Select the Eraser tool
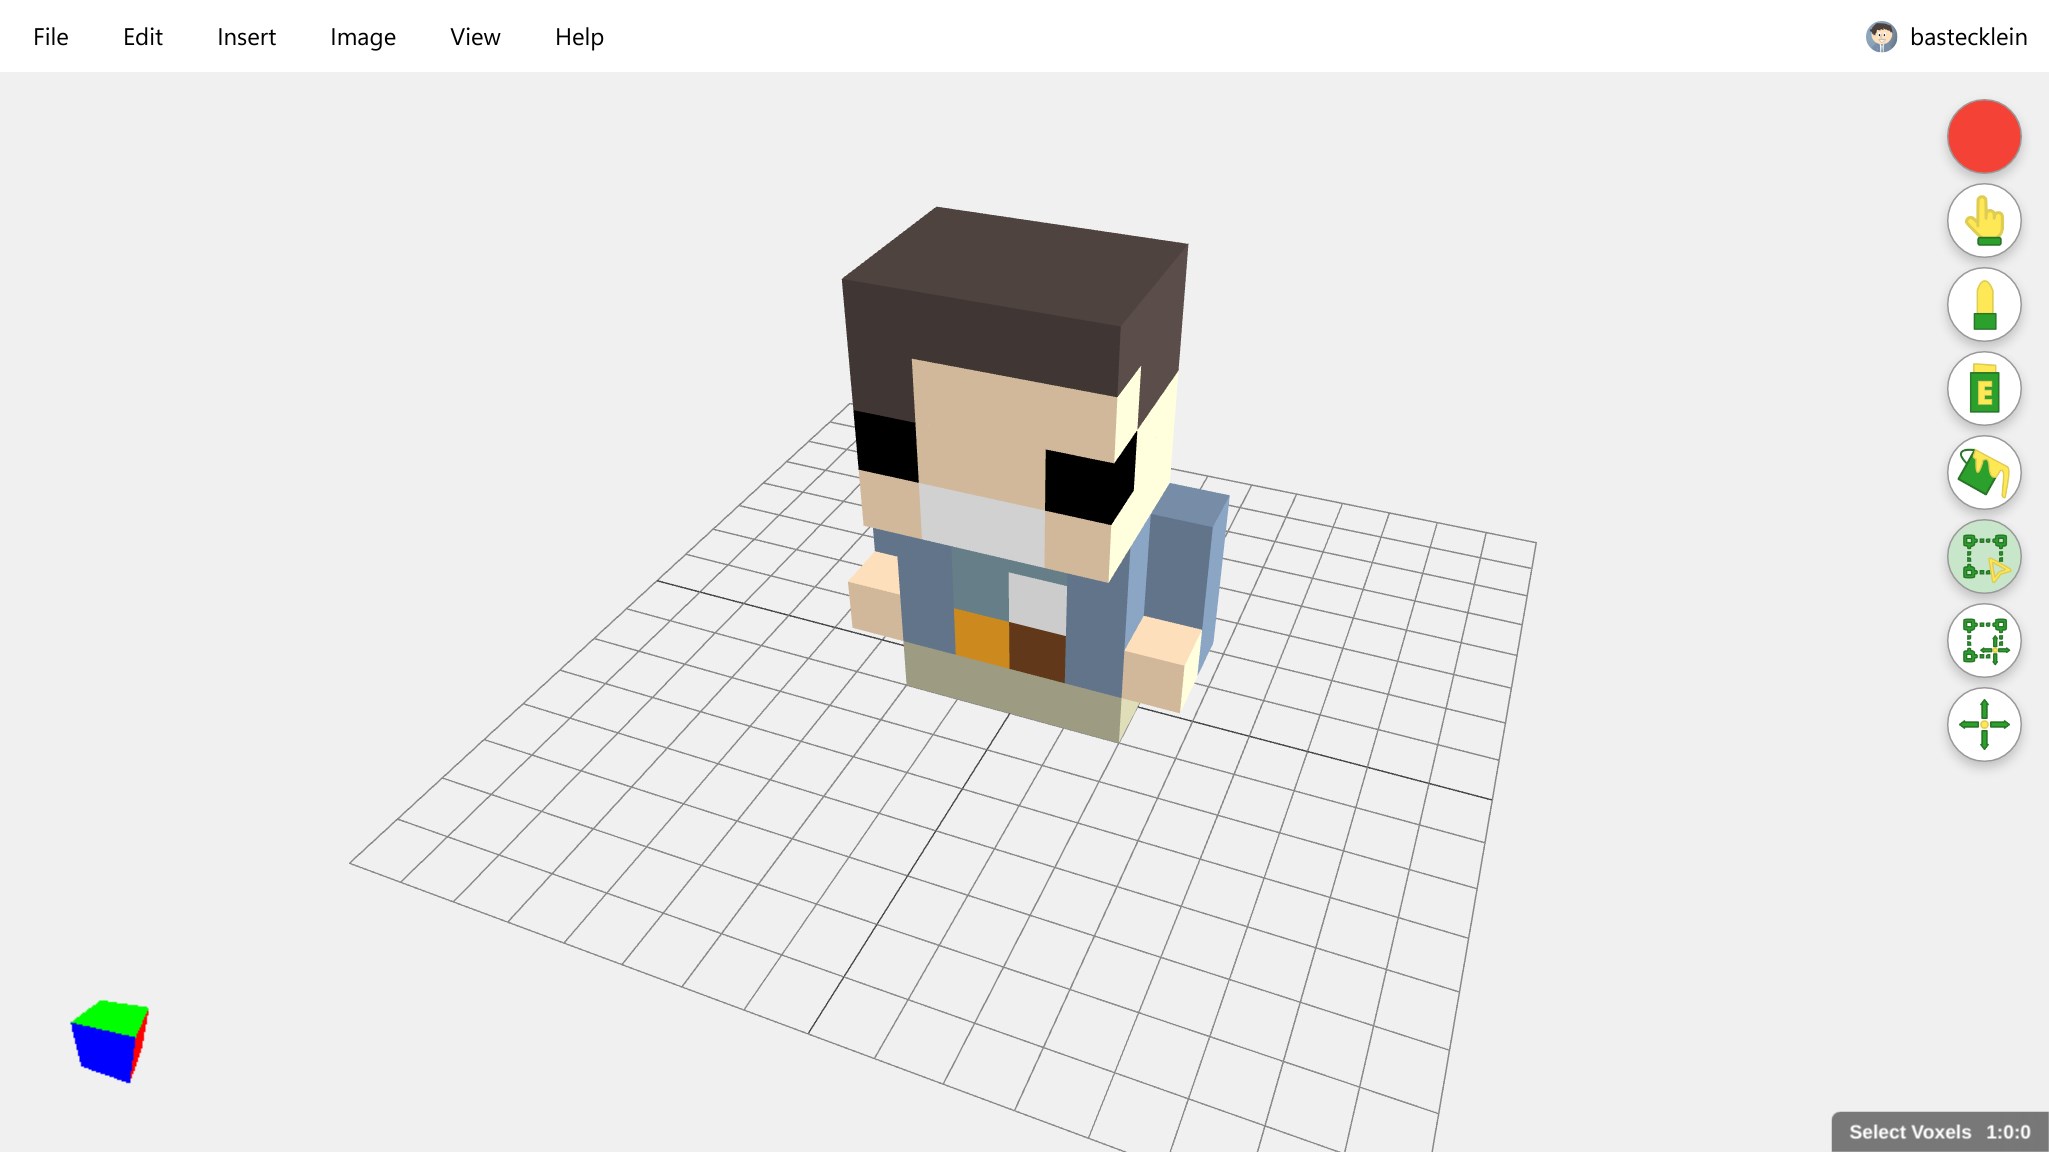2049x1152 pixels. click(1985, 389)
